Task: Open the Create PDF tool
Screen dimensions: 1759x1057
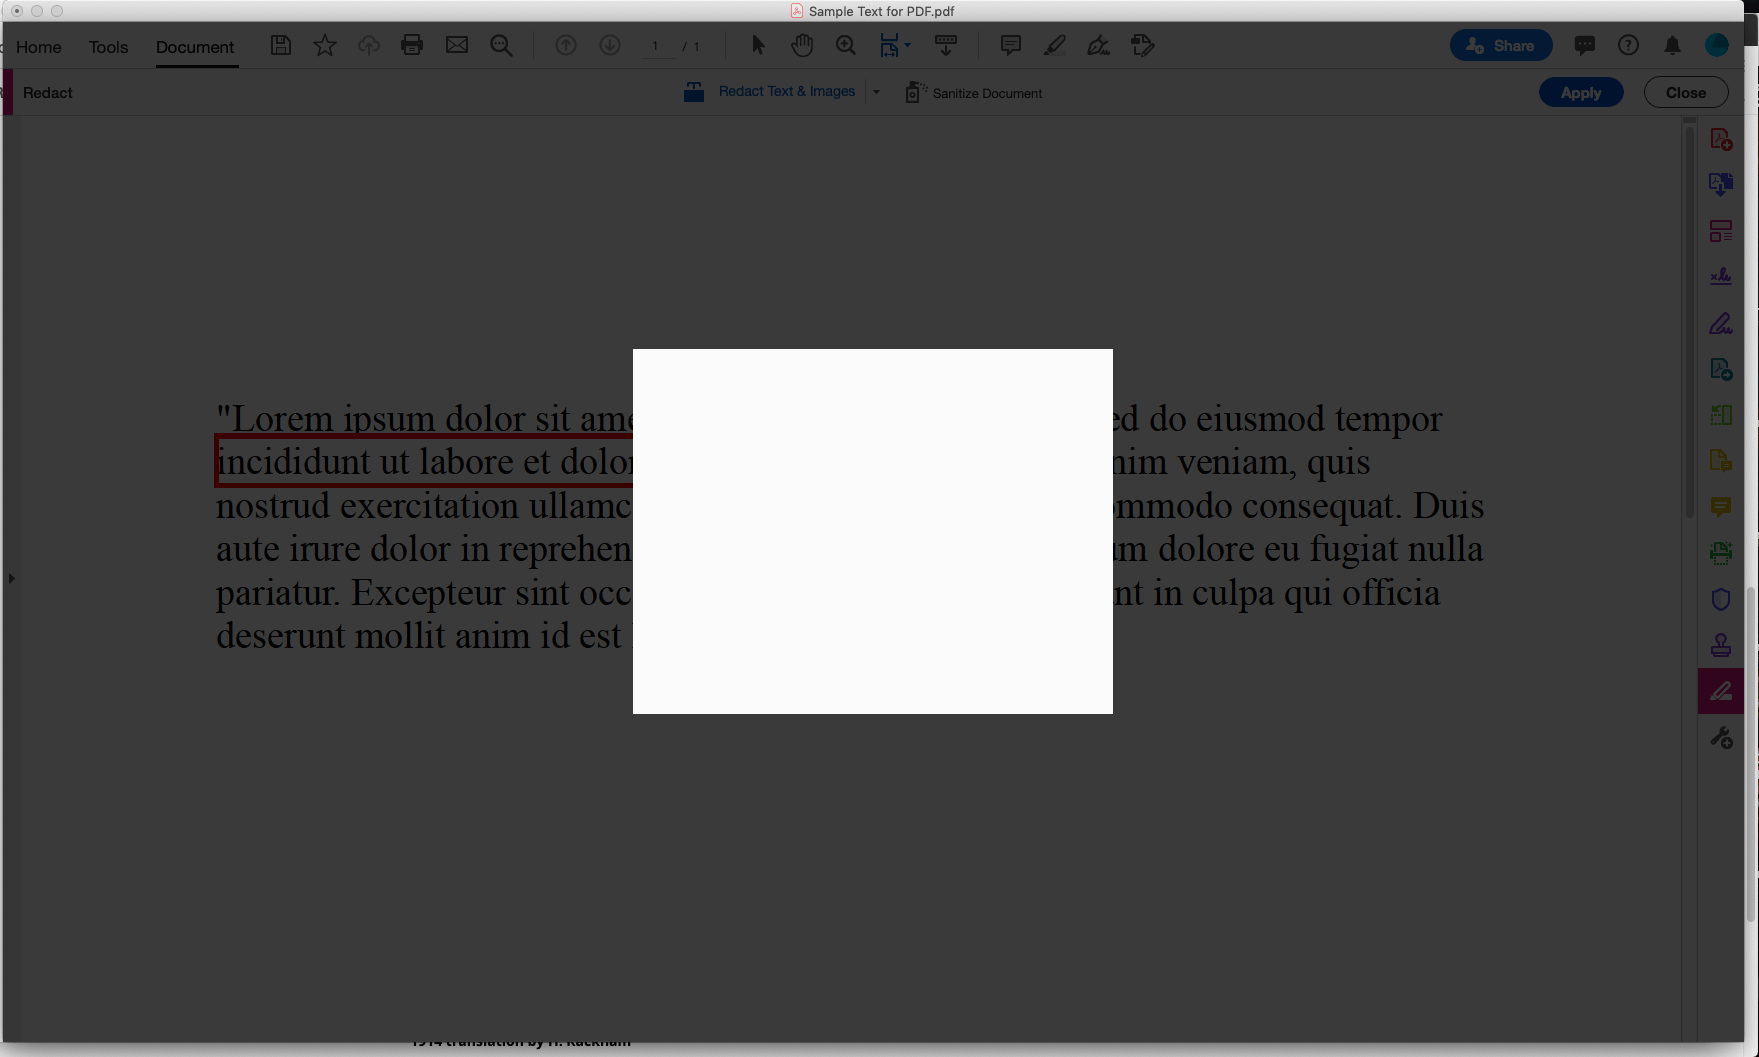Action: click(1721, 139)
